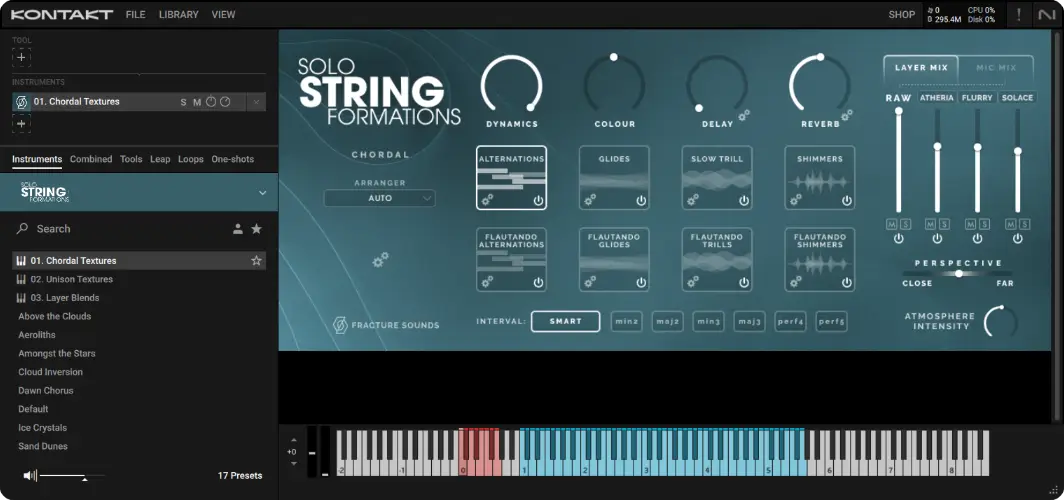The height and width of the screenshot is (500, 1064).
Task: Solo the instrument with header S button
Action: pos(183,102)
